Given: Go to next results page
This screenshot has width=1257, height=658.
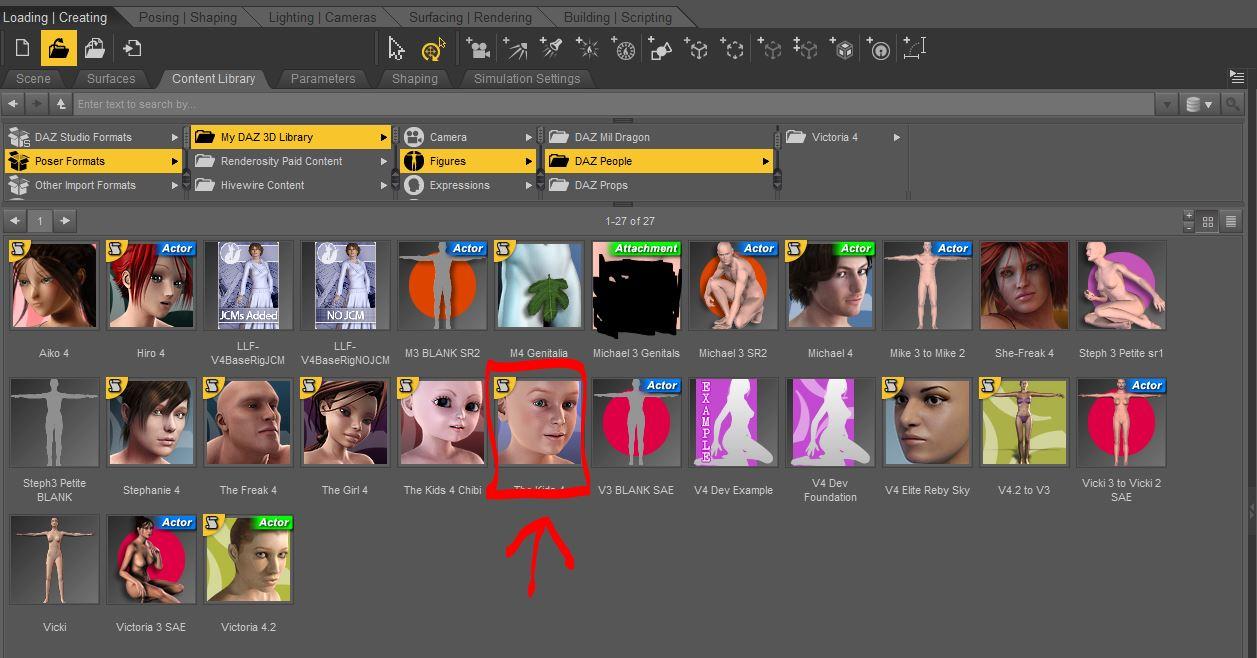Looking at the screenshot, I should [65, 220].
